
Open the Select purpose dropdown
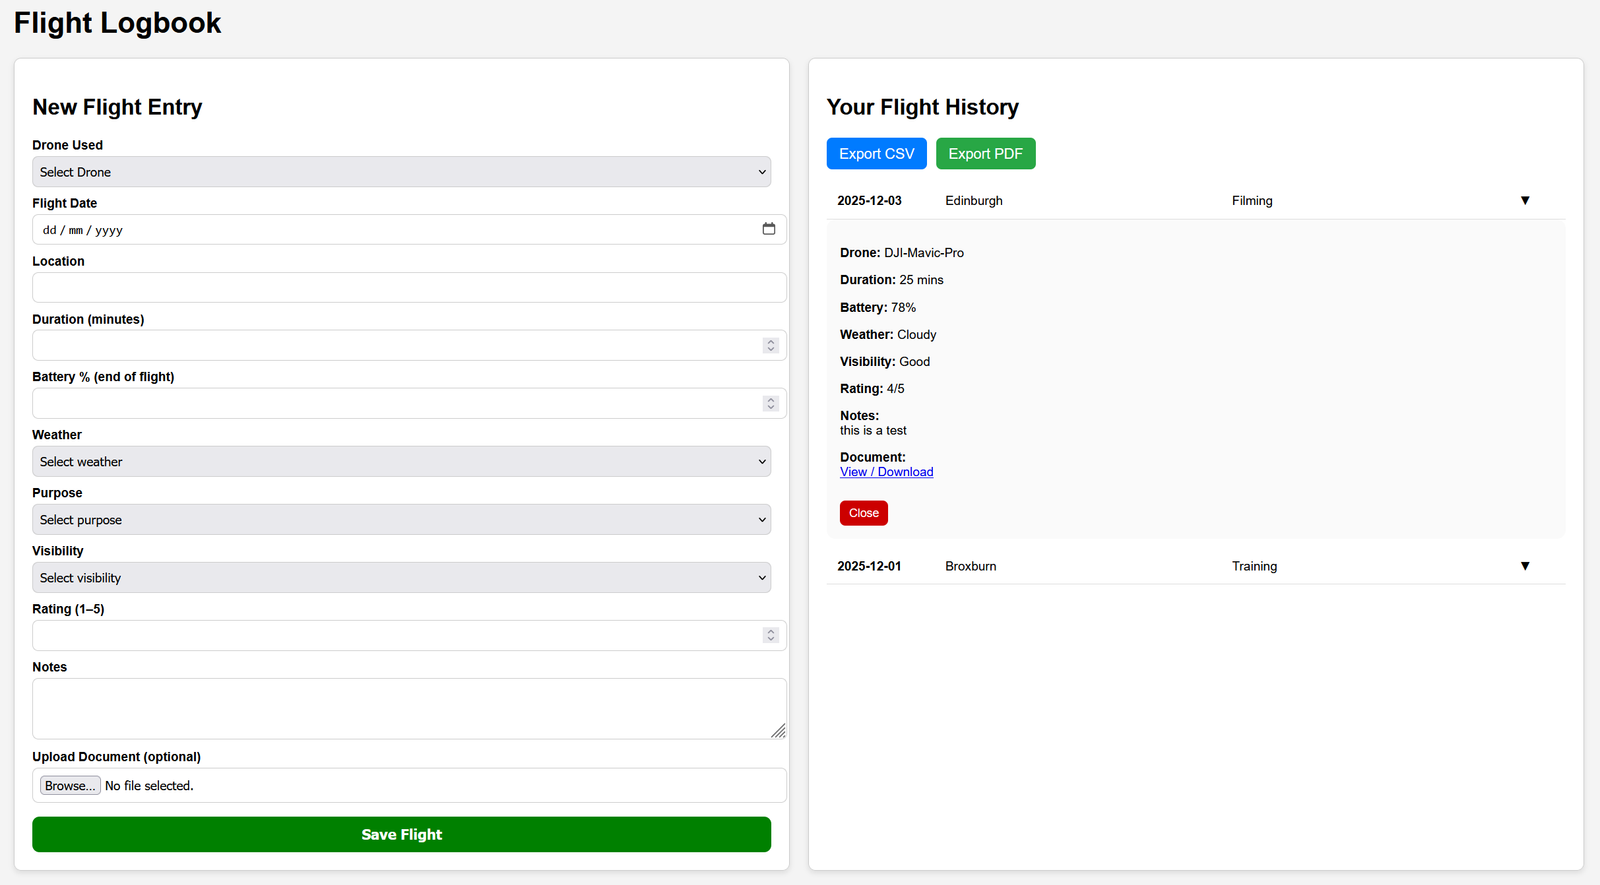pyautogui.click(x=401, y=520)
